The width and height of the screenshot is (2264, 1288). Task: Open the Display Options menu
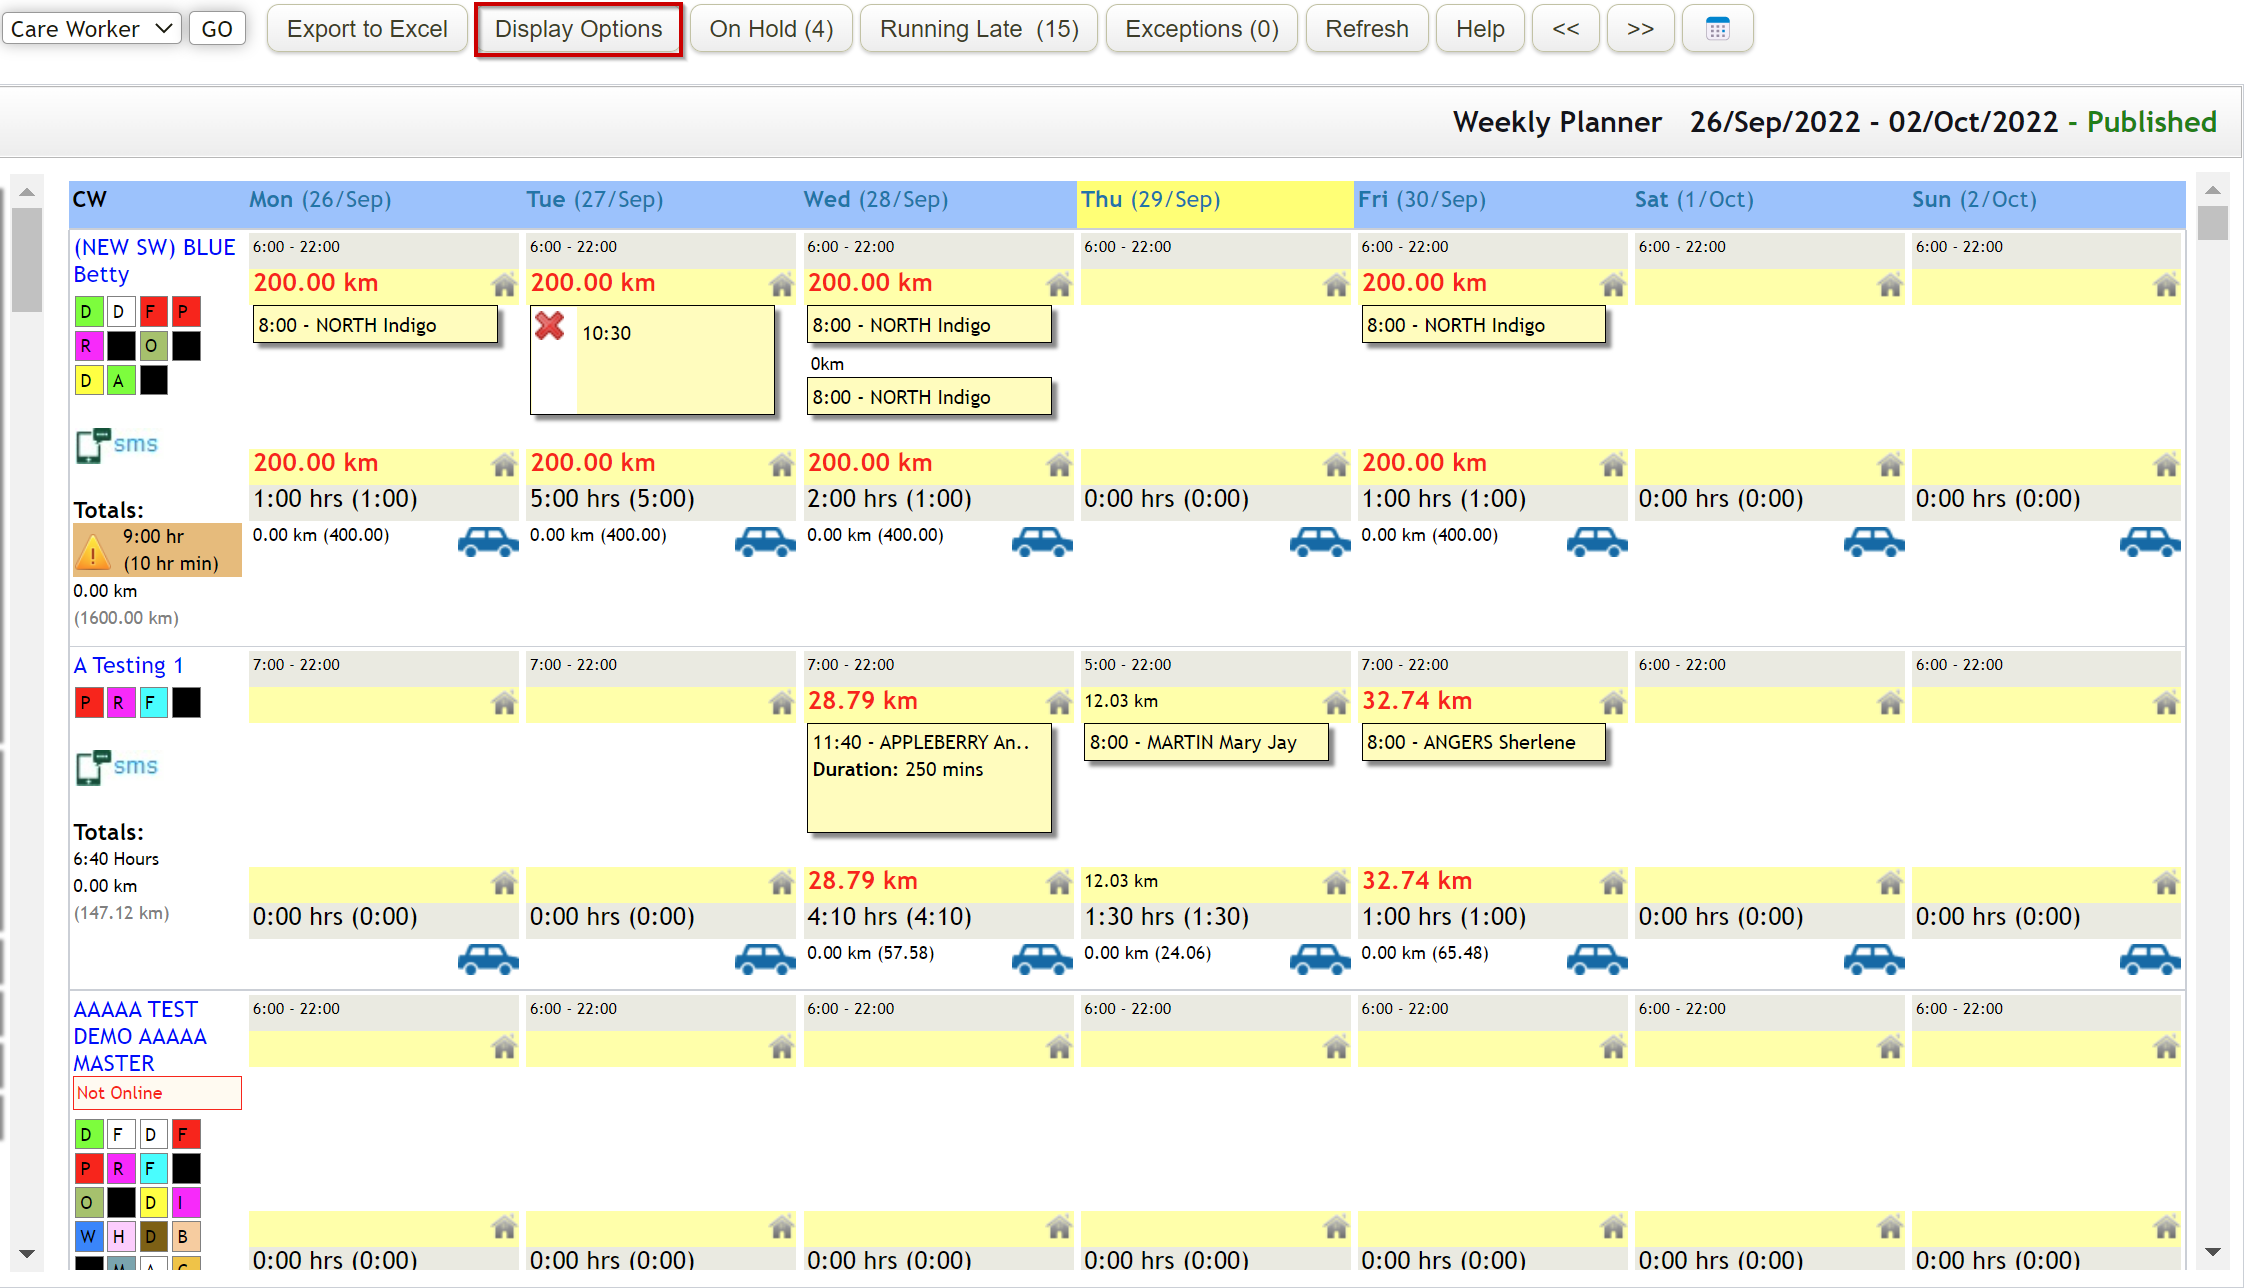pyautogui.click(x=578, y=29)
